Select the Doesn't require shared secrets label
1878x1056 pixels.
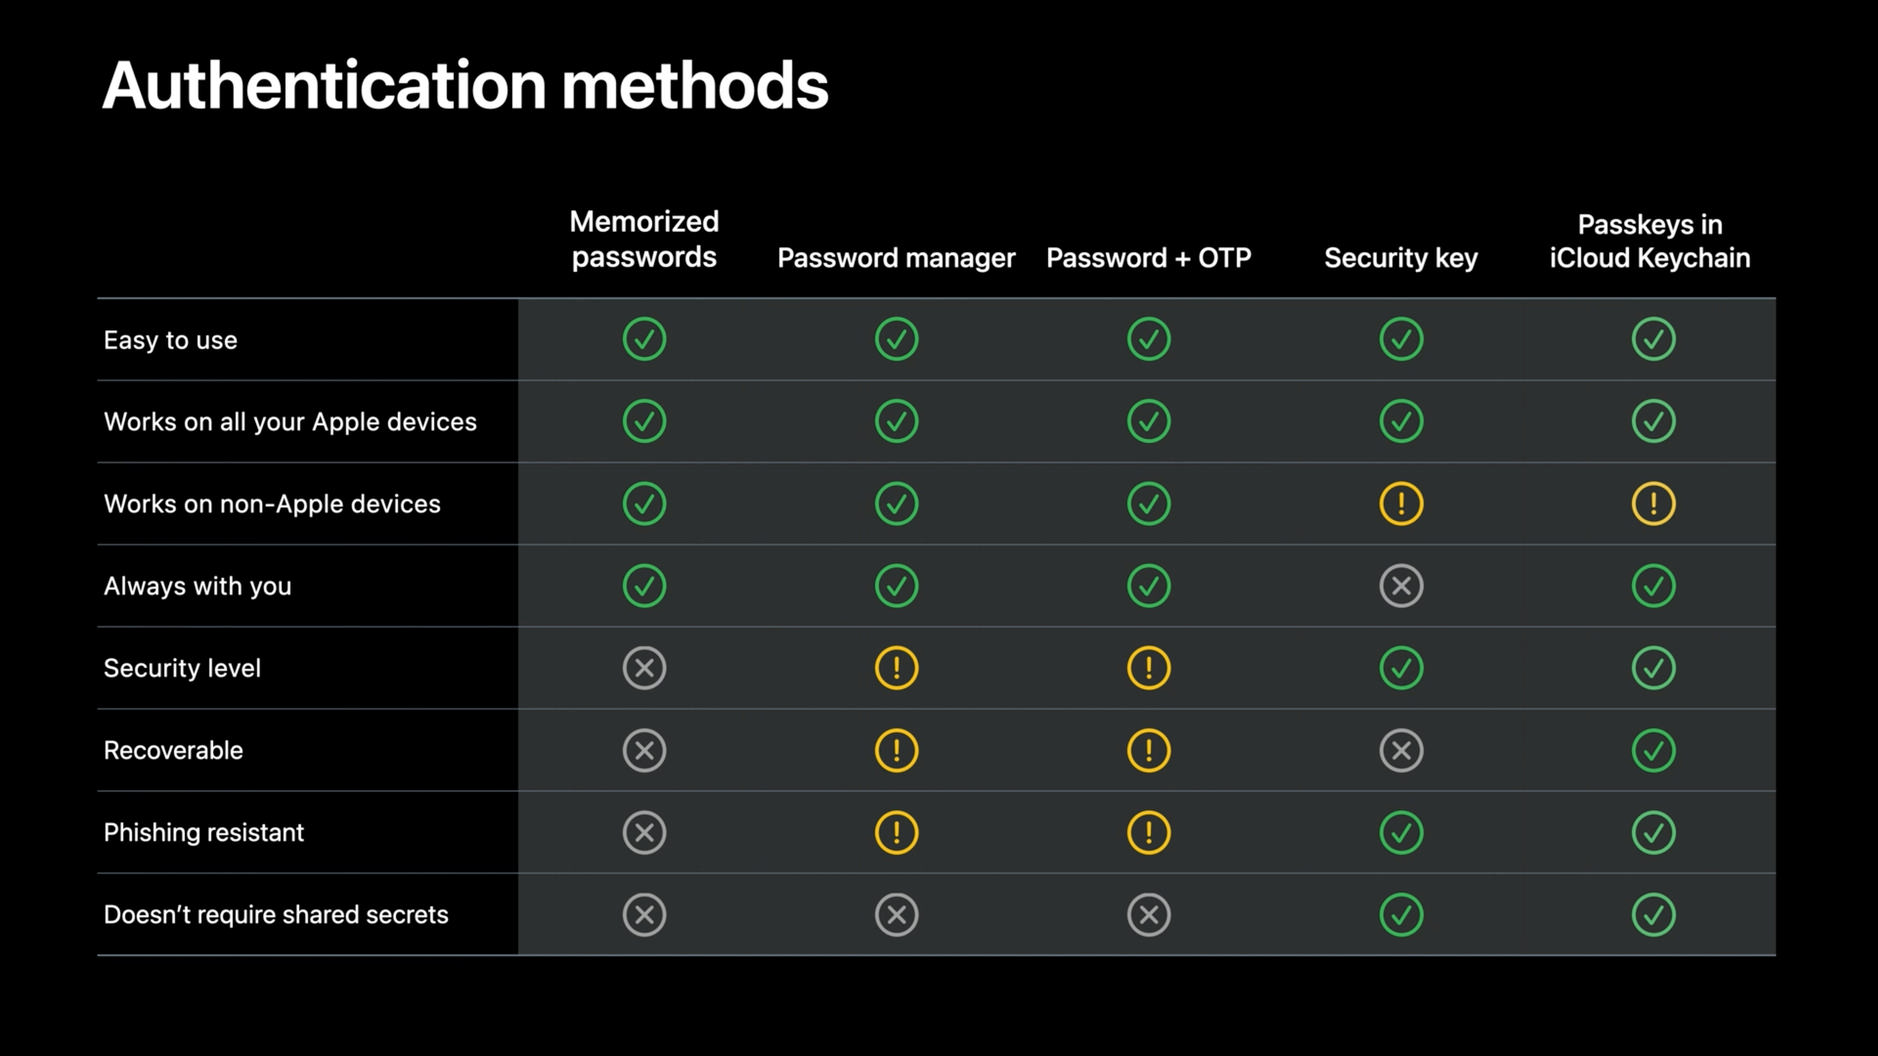[276, 914]
